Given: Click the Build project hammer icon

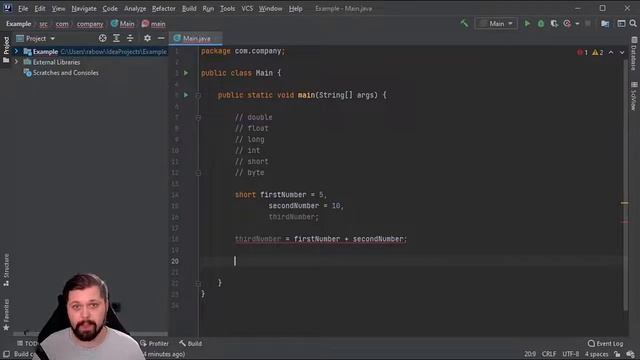Looking at the screenshot, I should pyautogui.click(x=464, y=23).
